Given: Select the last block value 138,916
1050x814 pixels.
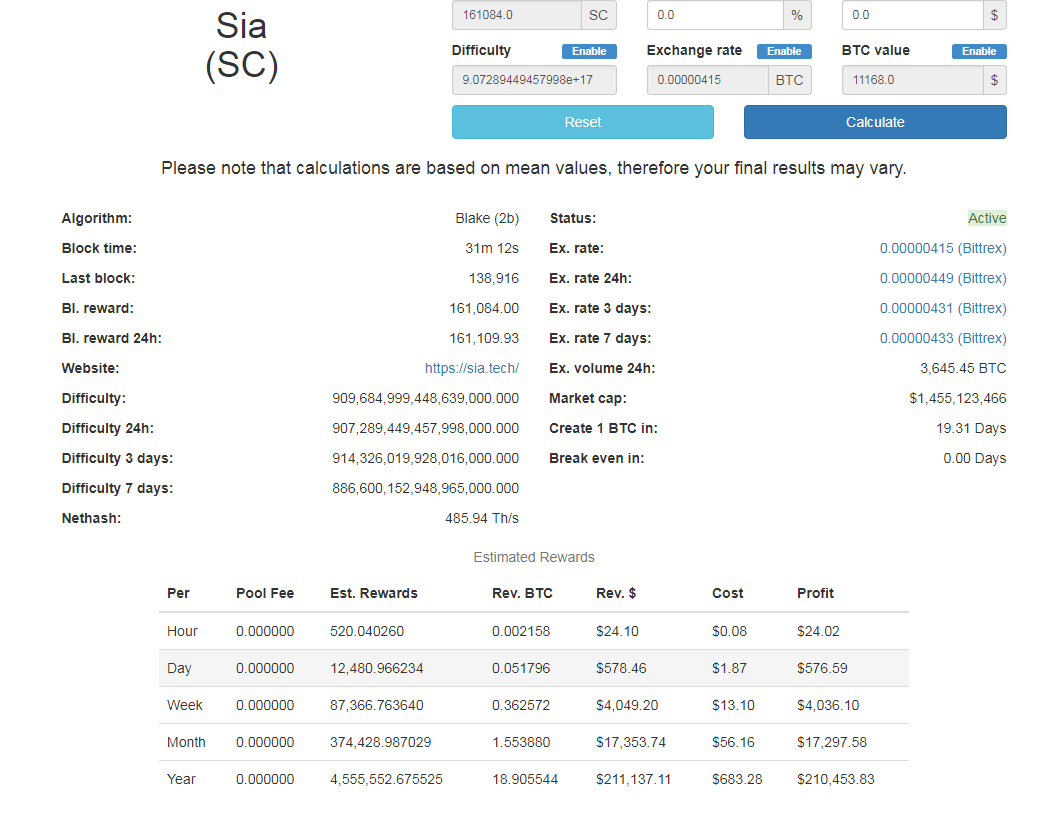Looking at the screenshot, I should tap(494, 278).
